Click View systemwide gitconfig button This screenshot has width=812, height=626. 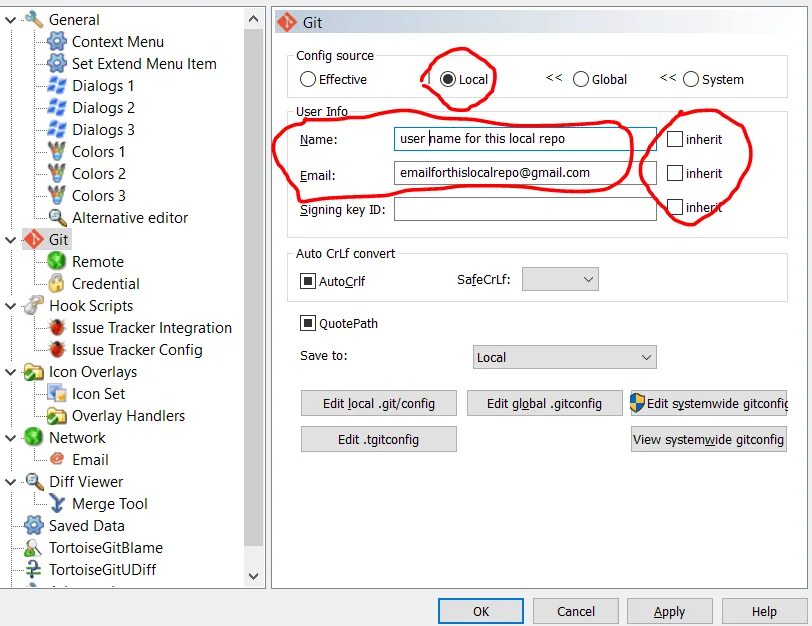click(x=708, y=439)
